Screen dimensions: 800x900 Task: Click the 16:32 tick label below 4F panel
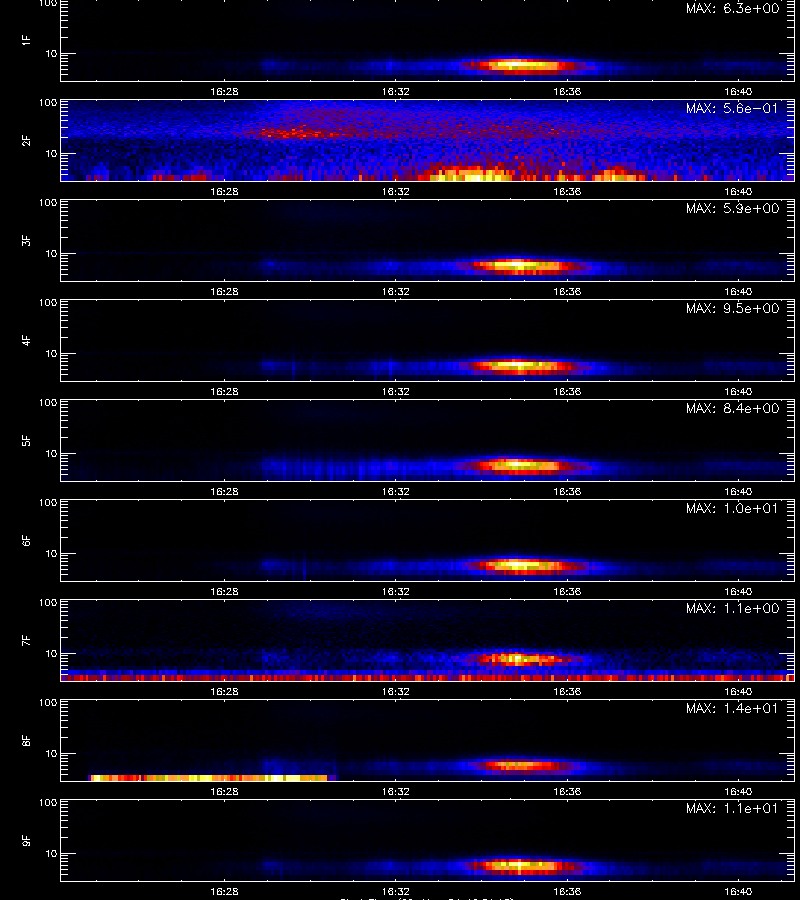[395, 391]
